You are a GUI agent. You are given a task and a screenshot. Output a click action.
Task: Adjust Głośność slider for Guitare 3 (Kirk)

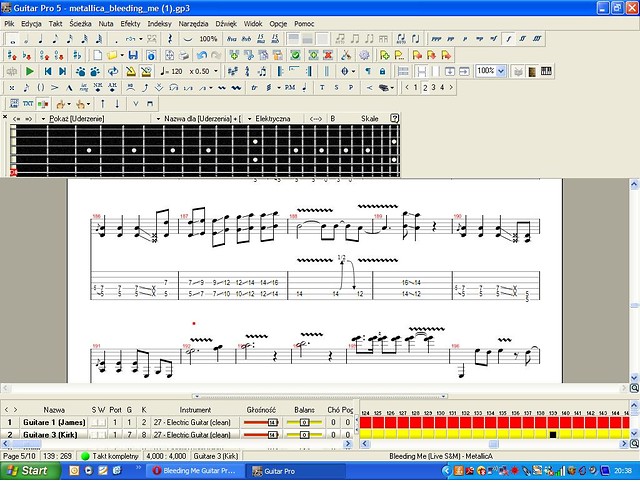[x=261, y=435]
